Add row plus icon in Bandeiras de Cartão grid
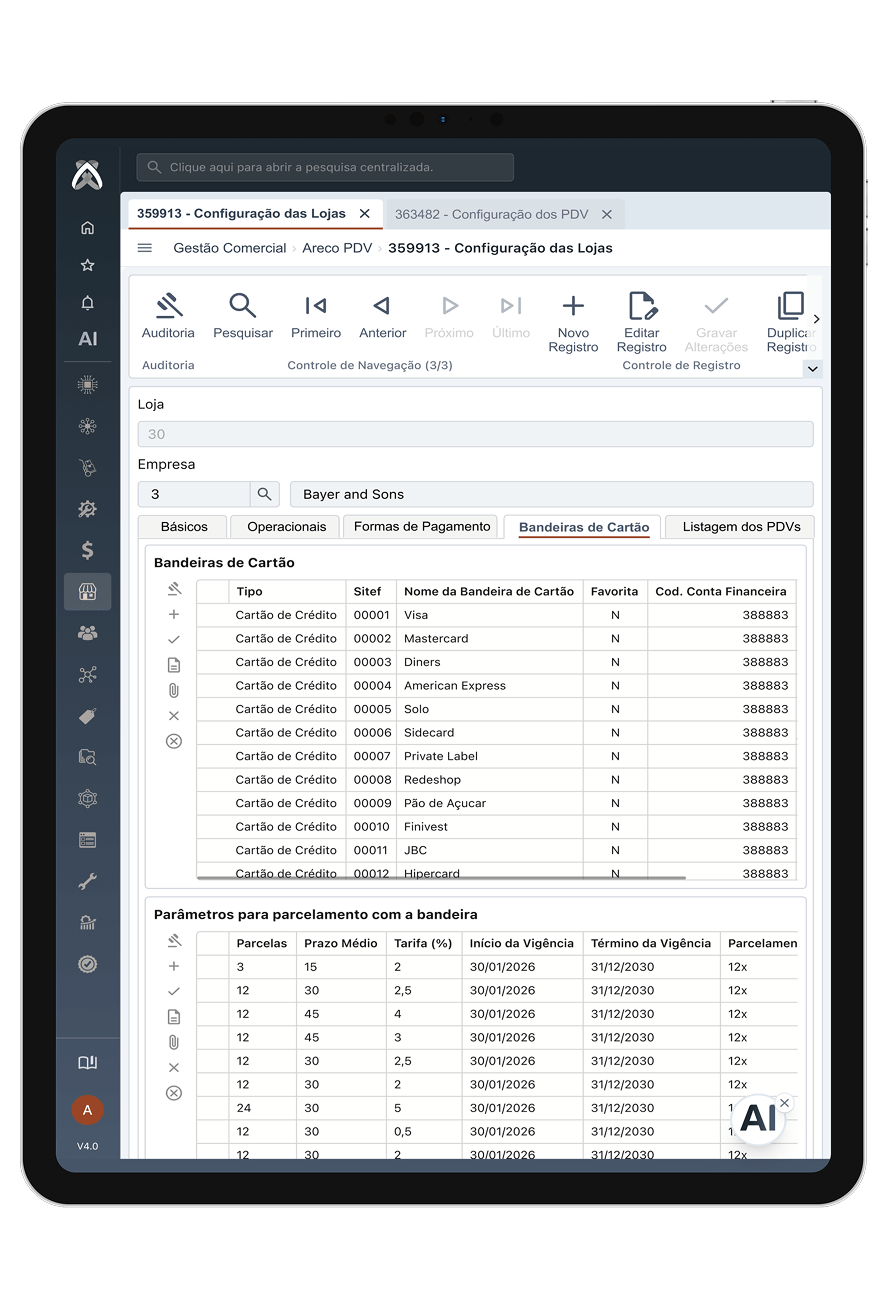 (174, 614)
